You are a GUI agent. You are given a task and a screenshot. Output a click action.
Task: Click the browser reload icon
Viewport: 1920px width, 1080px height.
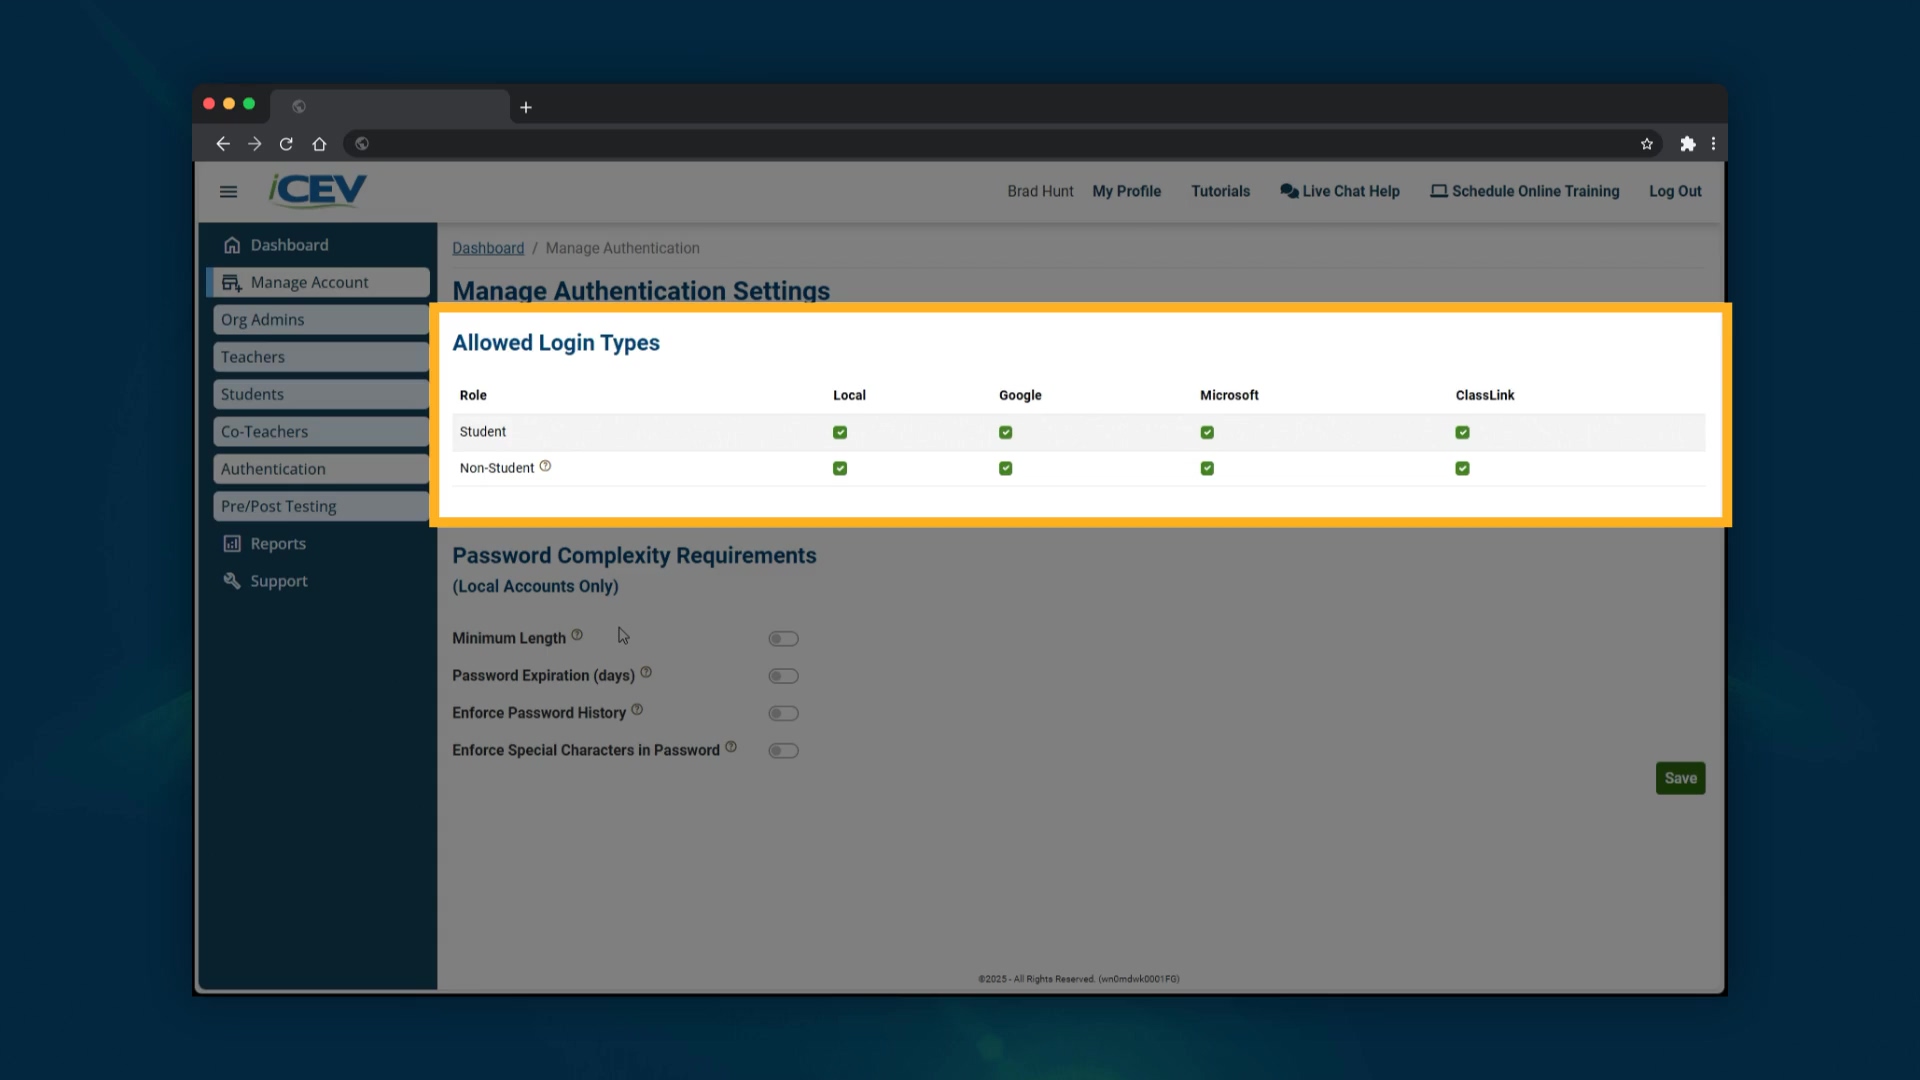[286, 144]
